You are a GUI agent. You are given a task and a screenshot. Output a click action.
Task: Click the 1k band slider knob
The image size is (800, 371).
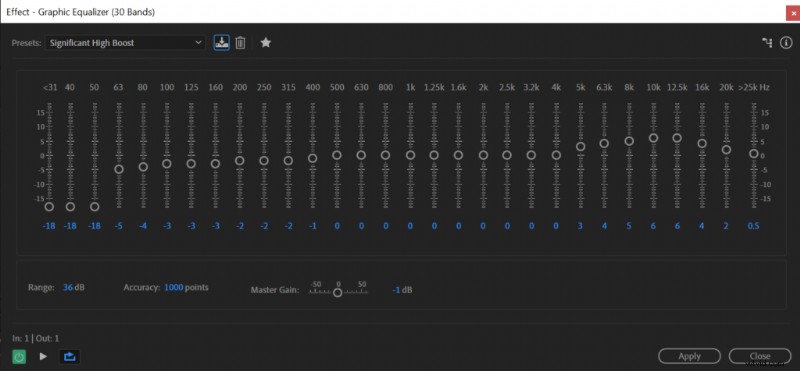point(410,155)
